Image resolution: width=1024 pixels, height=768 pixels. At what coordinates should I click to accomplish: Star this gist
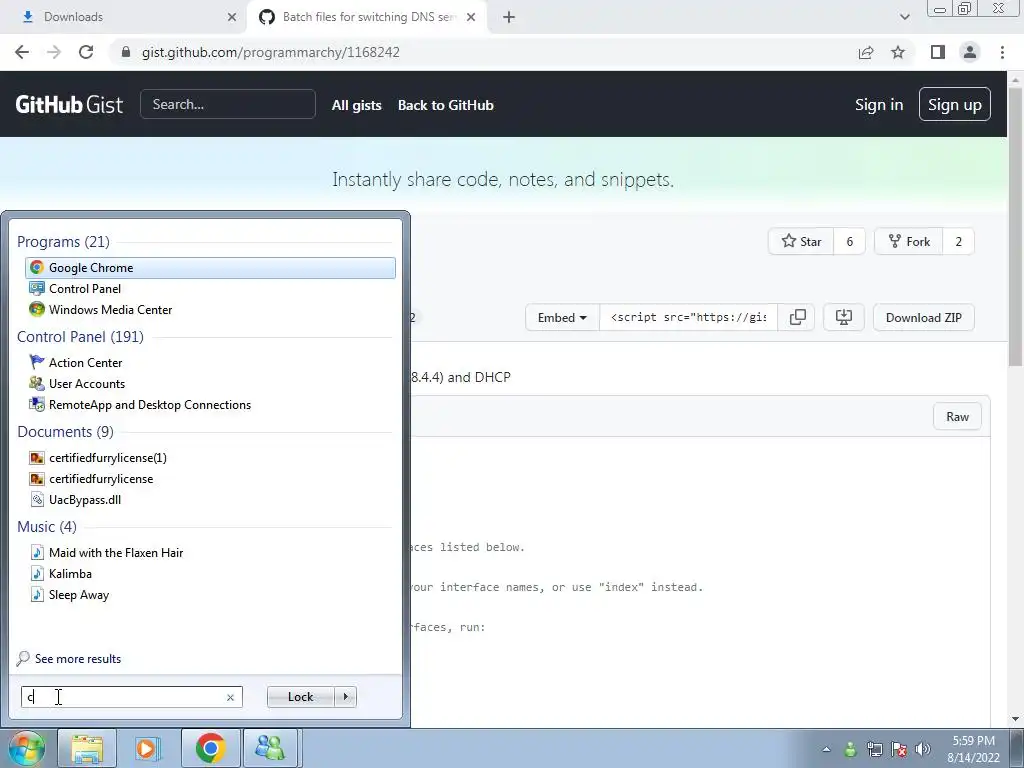click(x=801, y=242)
